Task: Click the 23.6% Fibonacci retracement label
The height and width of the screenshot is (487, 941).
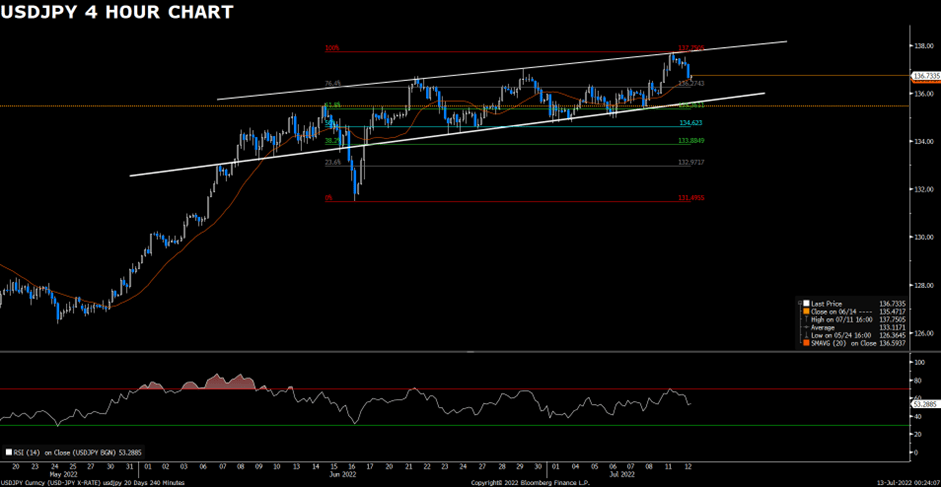Action: 332,162
